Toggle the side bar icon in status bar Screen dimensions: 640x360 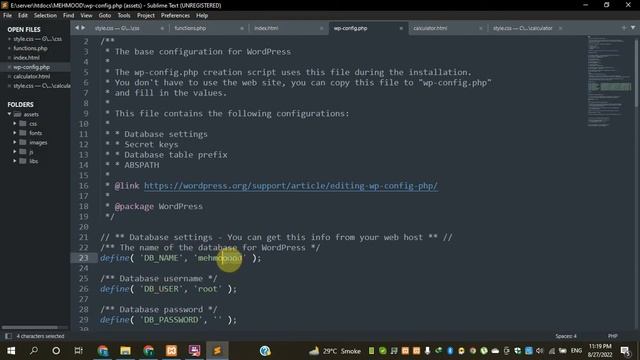click(8, 336)
